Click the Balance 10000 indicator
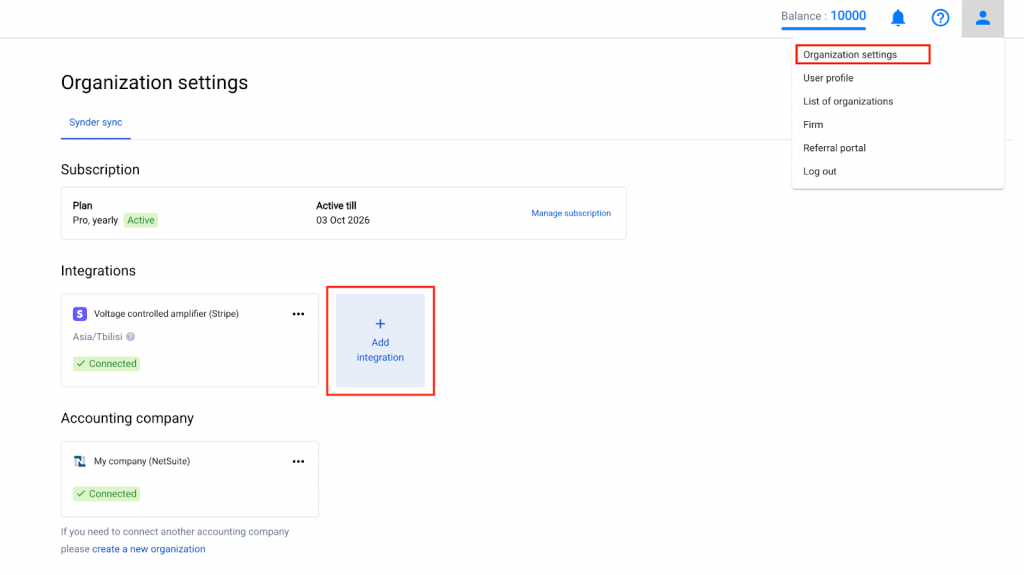Screen dimensions: 1024x575 823,16
